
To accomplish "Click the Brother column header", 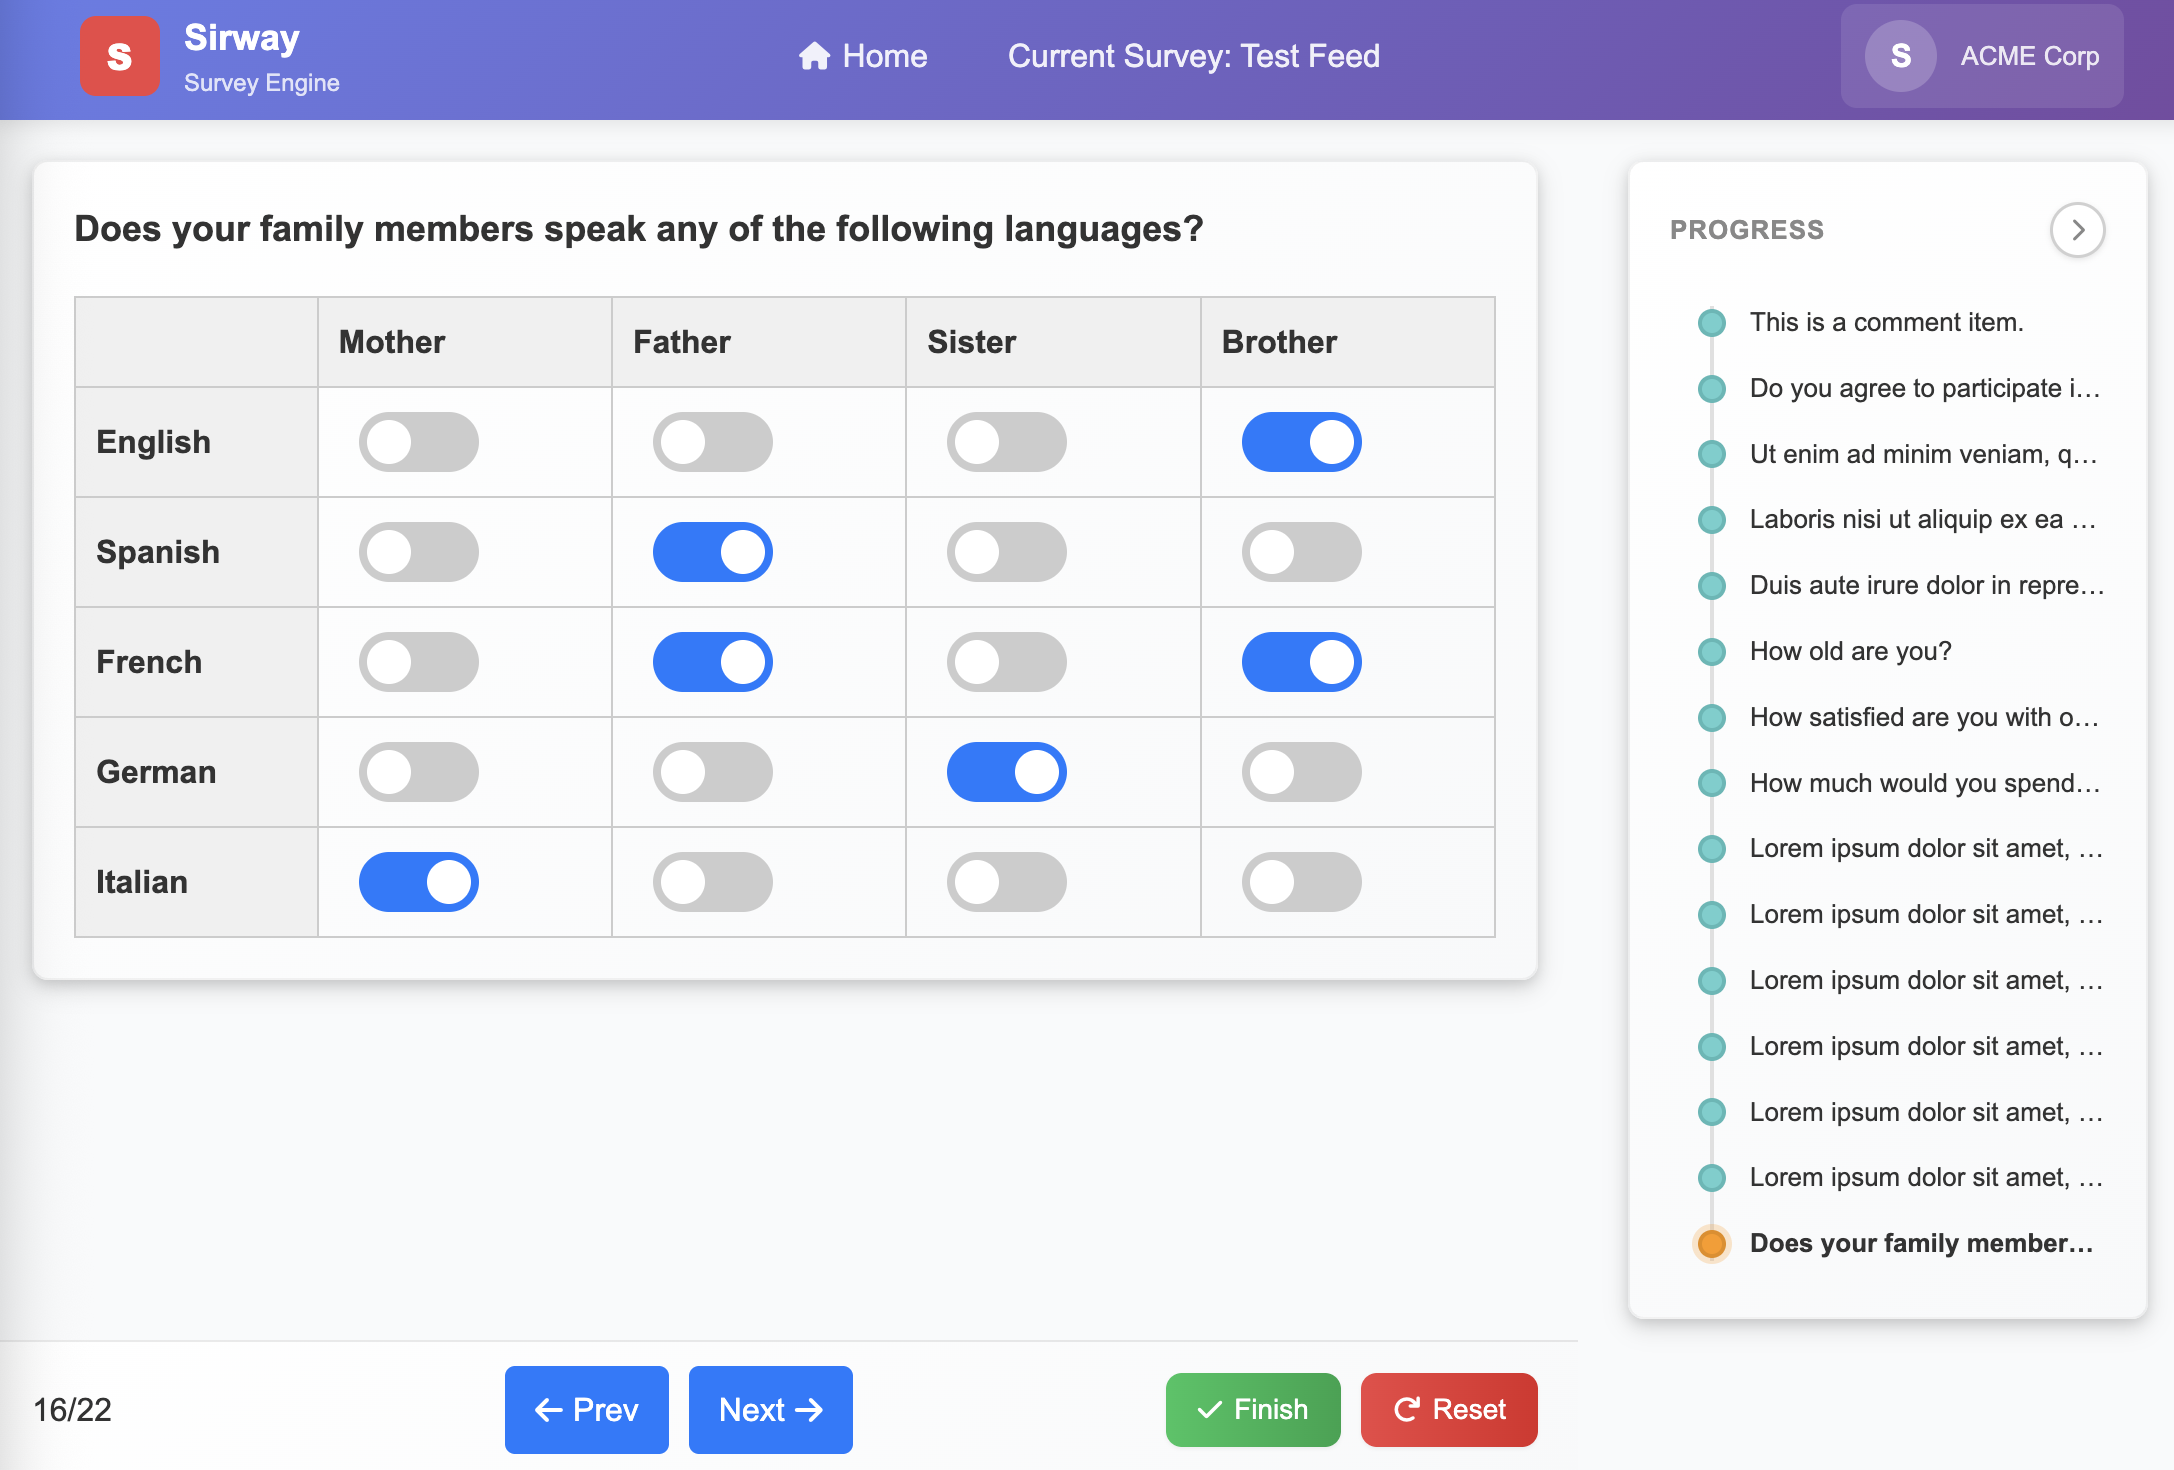I will tap(1279, 341).
